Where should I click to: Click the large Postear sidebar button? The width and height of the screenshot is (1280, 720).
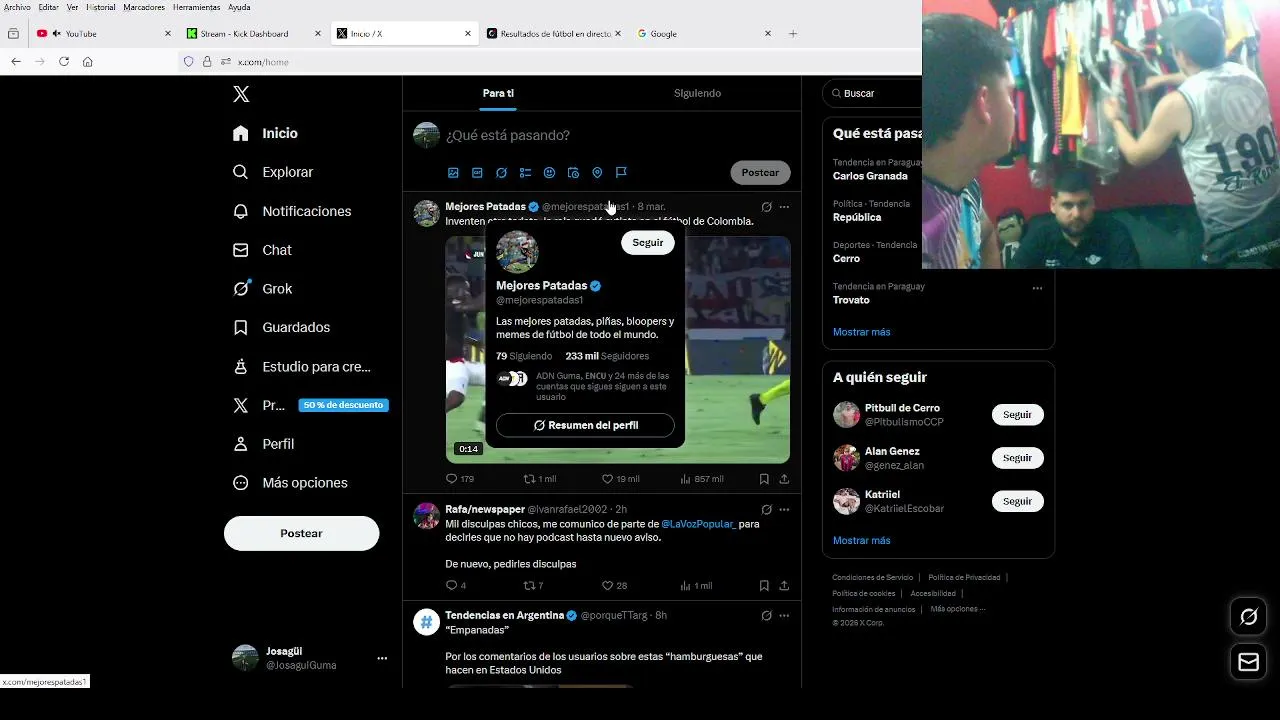pyautogui.click(x=301, y=533)
